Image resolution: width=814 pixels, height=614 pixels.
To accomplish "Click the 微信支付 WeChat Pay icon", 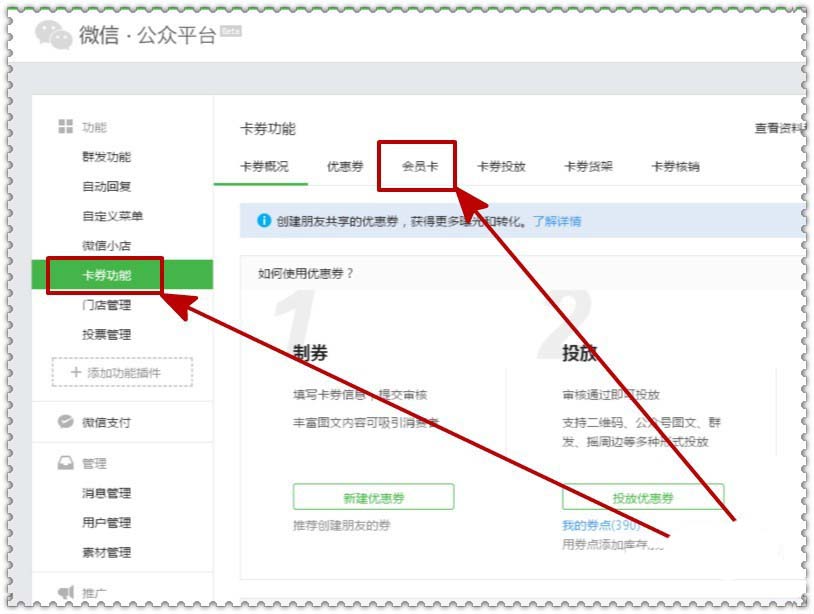I will click(63, 421).
